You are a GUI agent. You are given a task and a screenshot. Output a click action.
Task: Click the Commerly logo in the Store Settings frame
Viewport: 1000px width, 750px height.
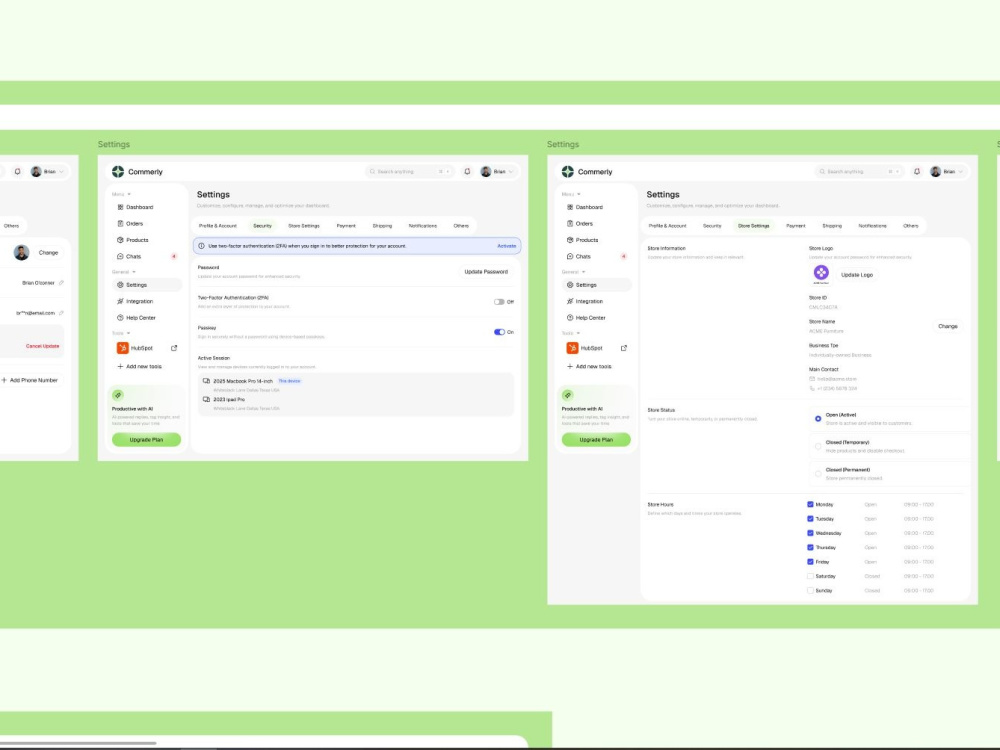[x=568, y=172]
